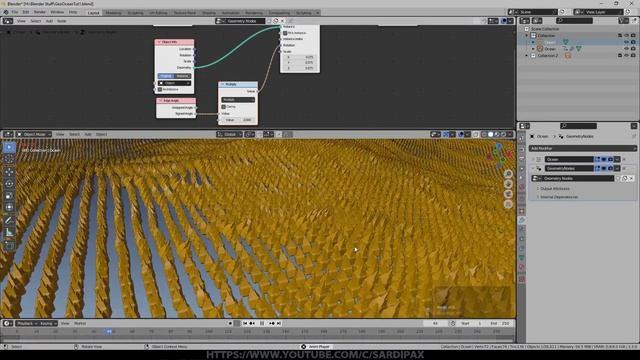Open the File menu
The height and width of the screenshot is (360, 640).
pyautogui.click(x=15, y=13)
